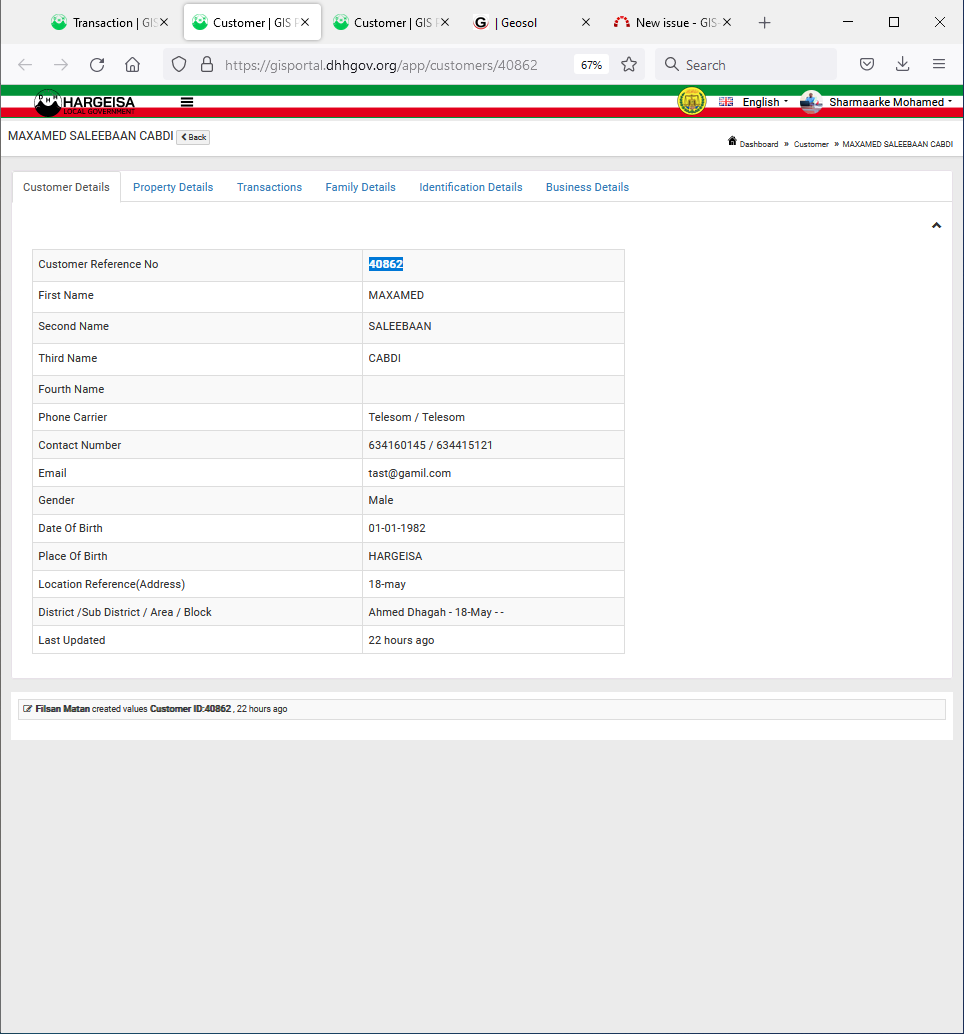964x1034 pixels.
Task: Click Last Updated value 22 hours ago
Action: (x=401, y=640)
